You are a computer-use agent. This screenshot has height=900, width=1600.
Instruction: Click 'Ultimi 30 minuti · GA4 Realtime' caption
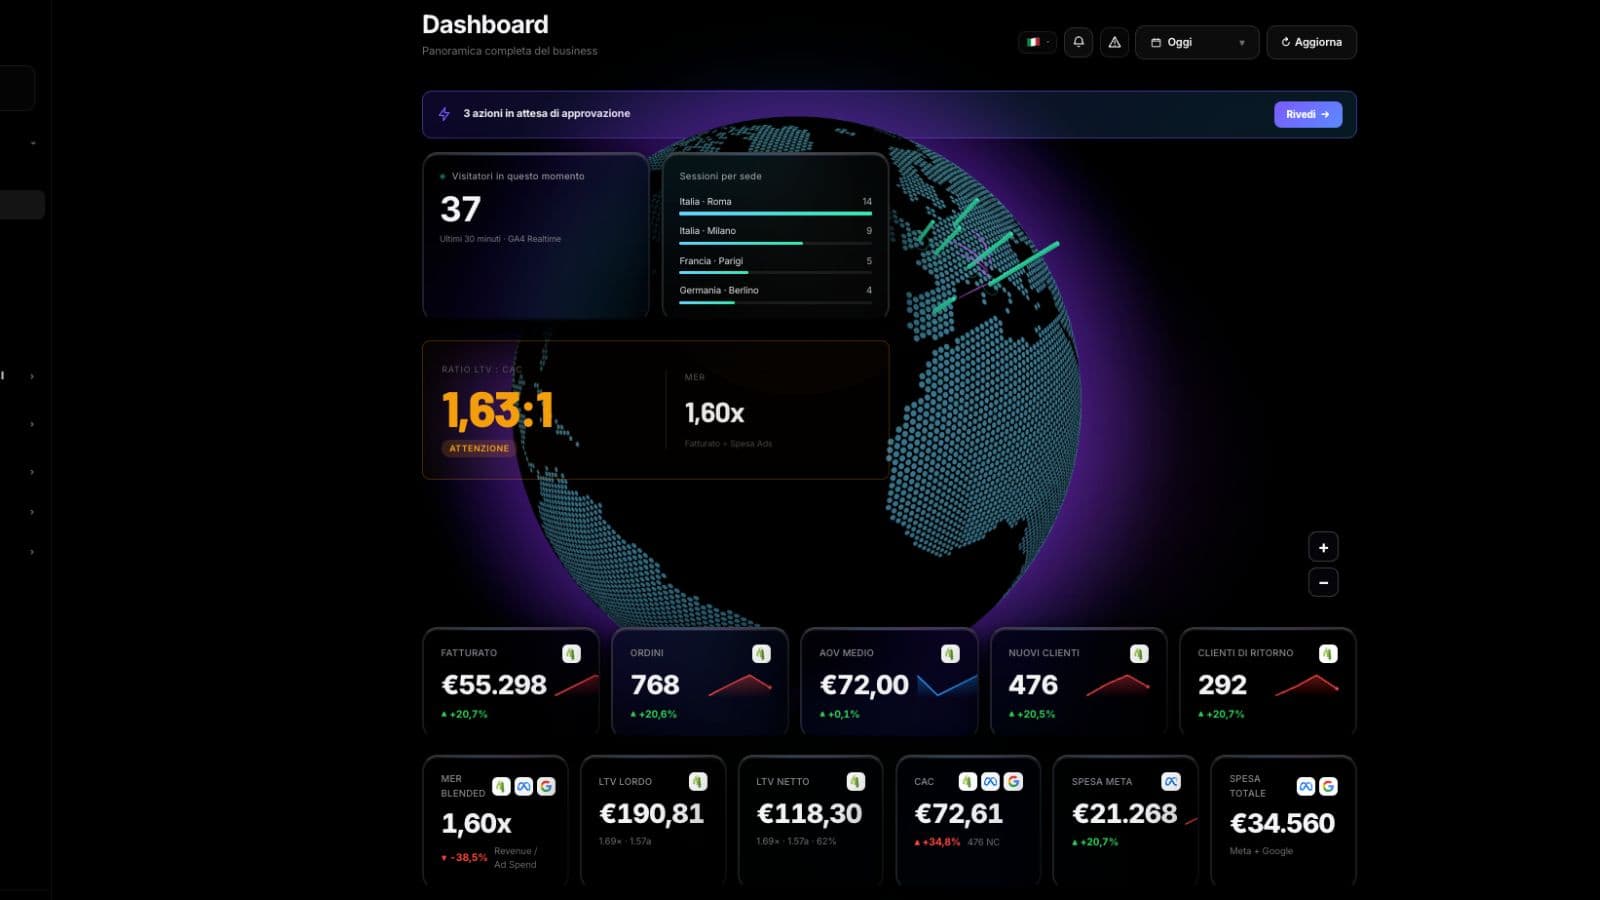pyautogui.click(x=500, y=239)
